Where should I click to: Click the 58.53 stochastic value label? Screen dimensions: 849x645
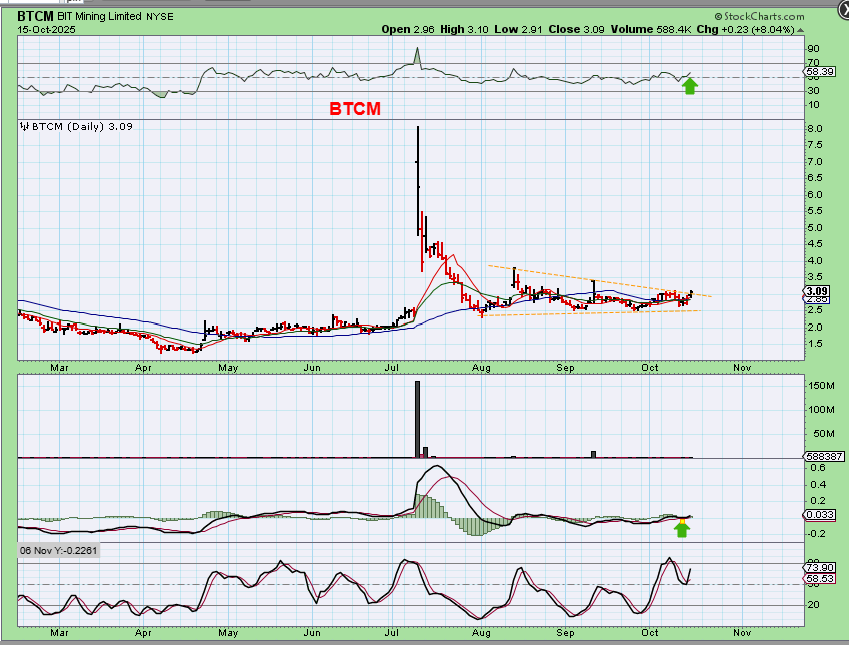point(820,578)
